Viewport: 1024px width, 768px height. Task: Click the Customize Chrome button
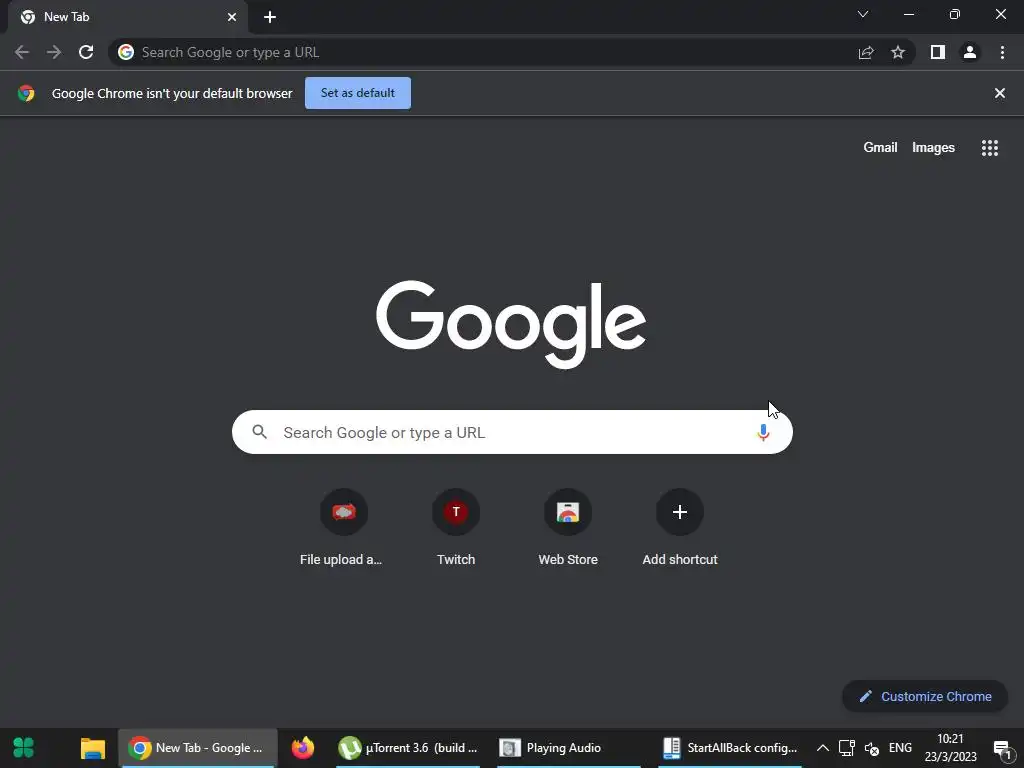pyautogui.click(x=925, y=696)
